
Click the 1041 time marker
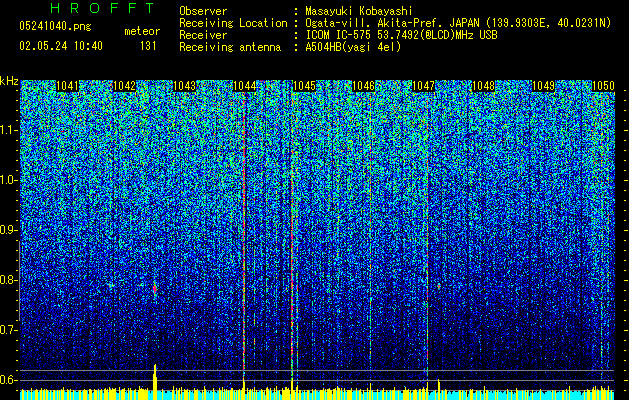click(67, 86)
